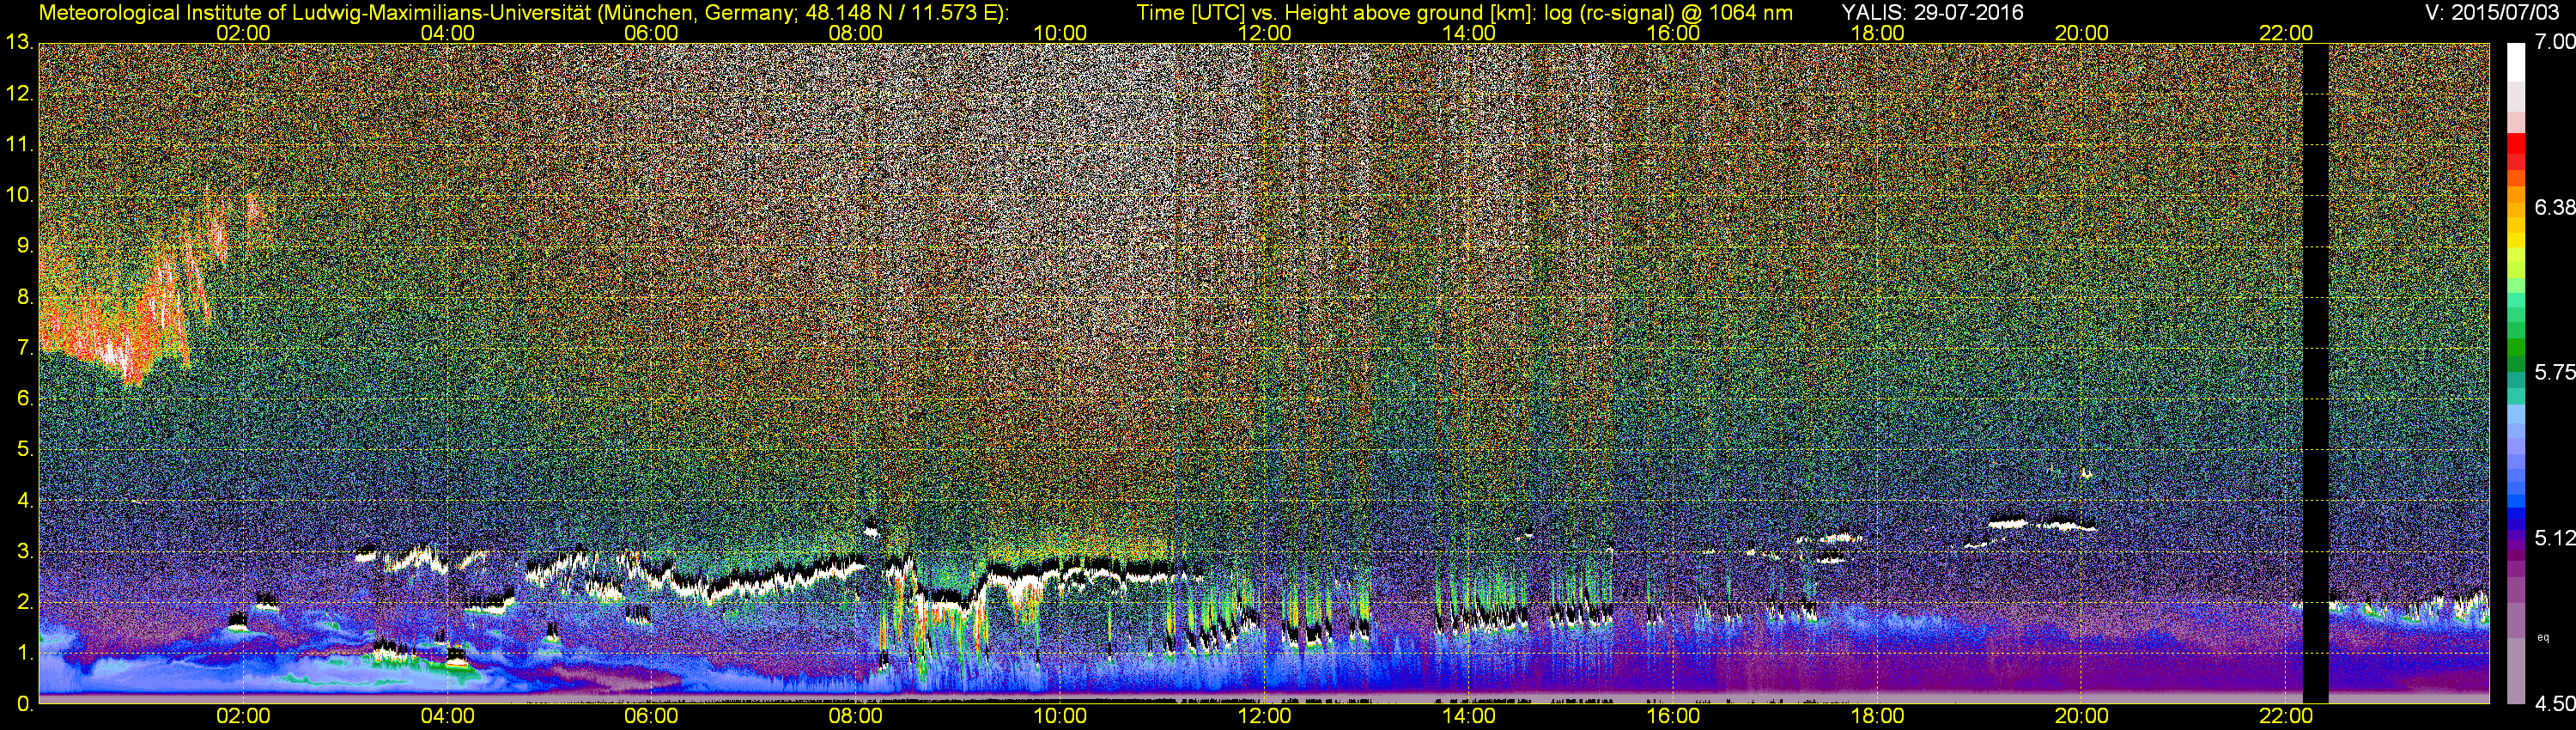
Task: Click the 0 km height axis label
Action: click(x=22, y=704)
